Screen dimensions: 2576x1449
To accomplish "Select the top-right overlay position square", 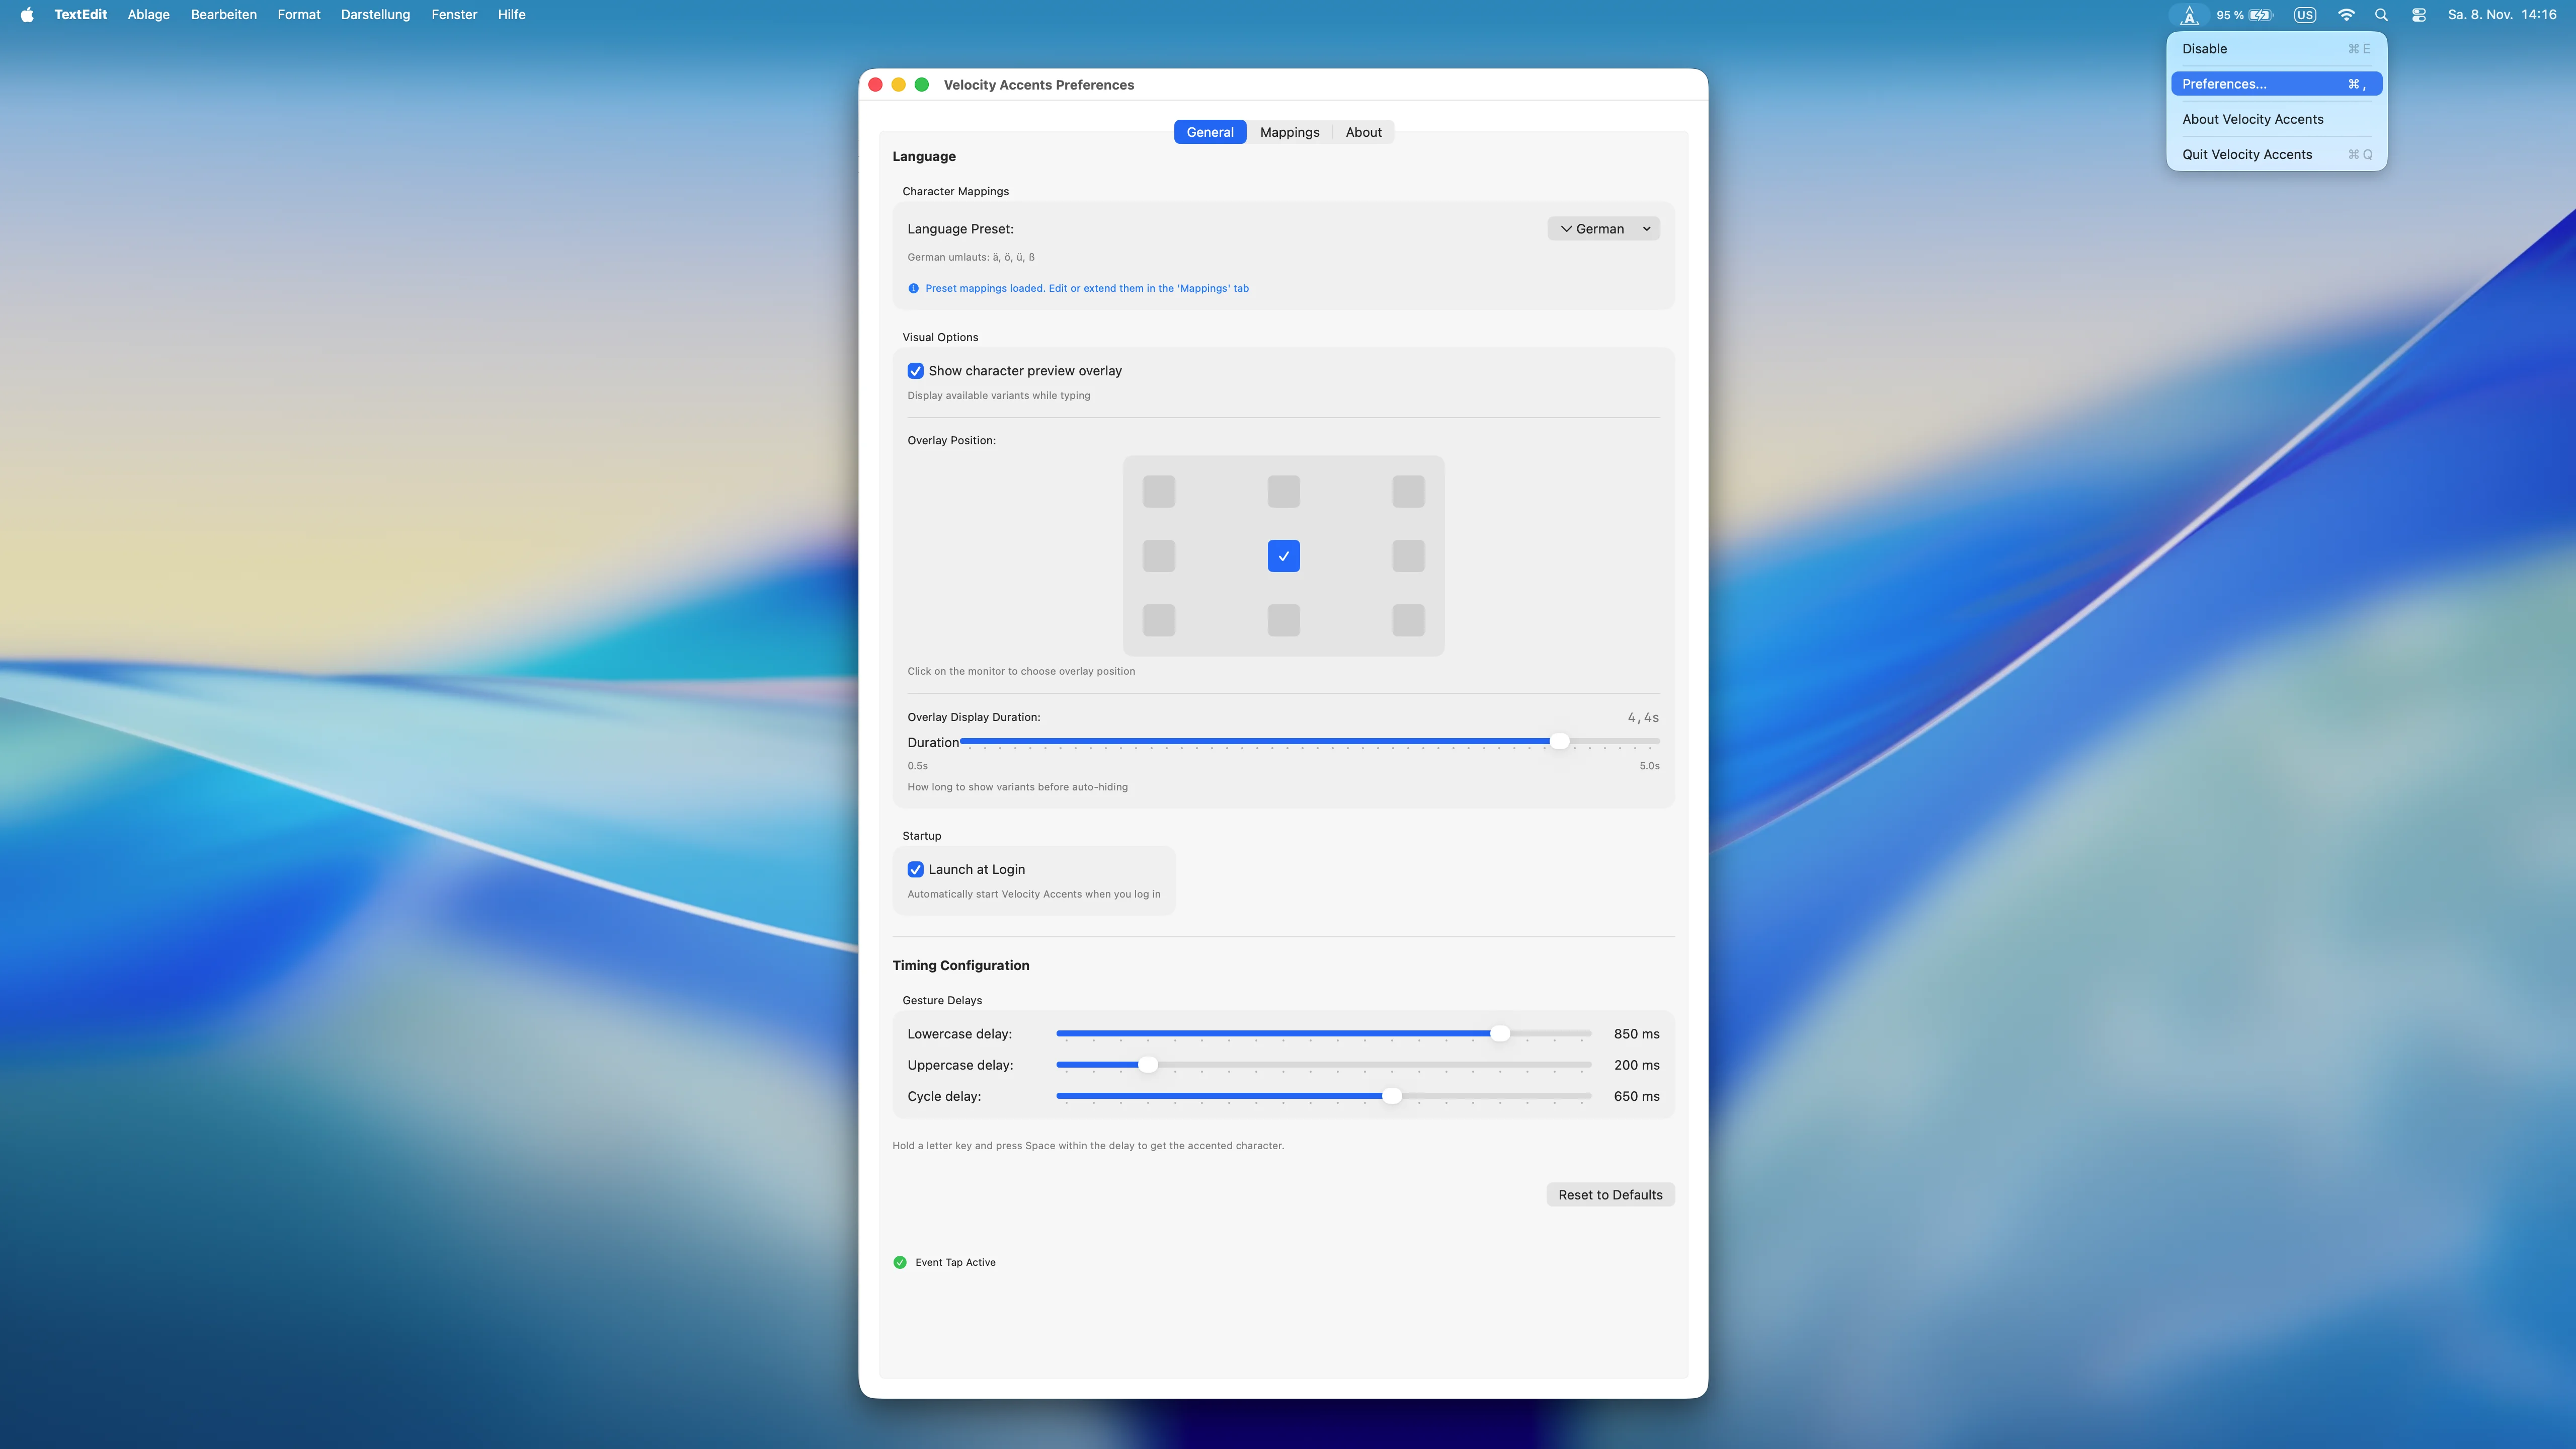I will click(1408, 491).
